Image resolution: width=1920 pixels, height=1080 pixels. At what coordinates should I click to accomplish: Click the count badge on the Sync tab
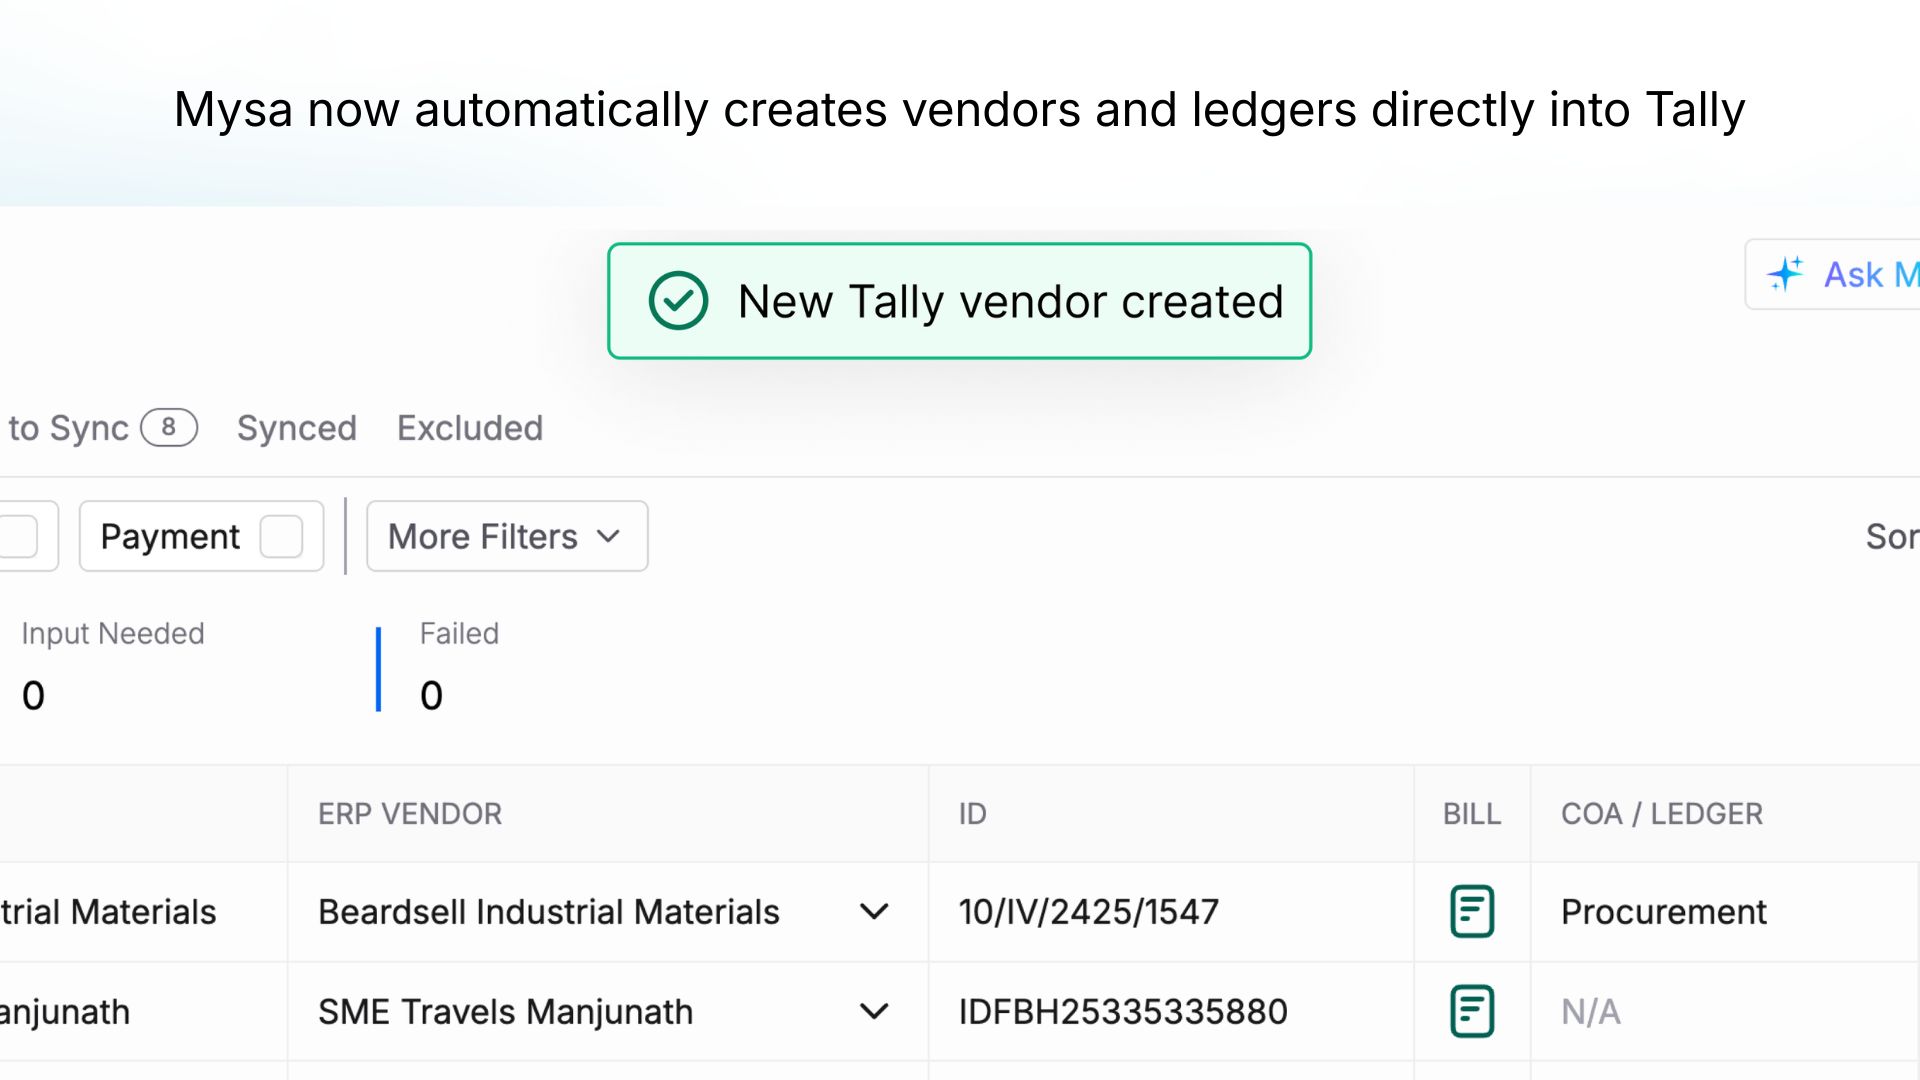click(x=169, y=428)
